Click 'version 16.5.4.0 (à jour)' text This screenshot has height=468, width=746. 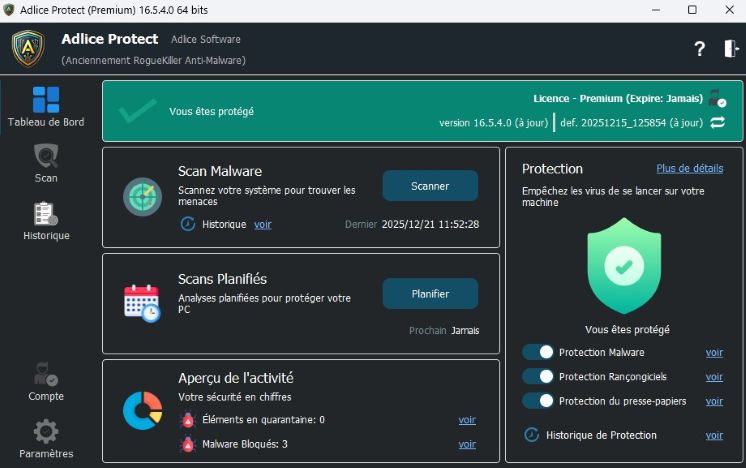(x=493, y=123)
